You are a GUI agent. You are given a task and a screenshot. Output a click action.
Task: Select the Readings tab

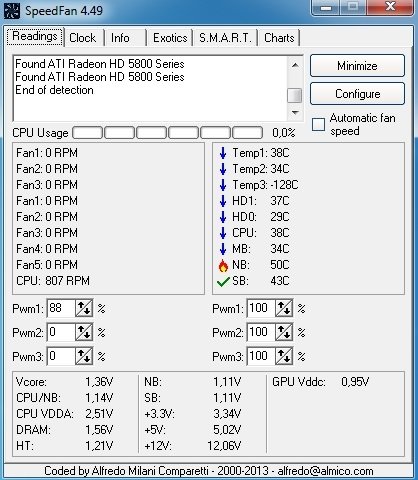pyautogui.click(x=35, y=36)
